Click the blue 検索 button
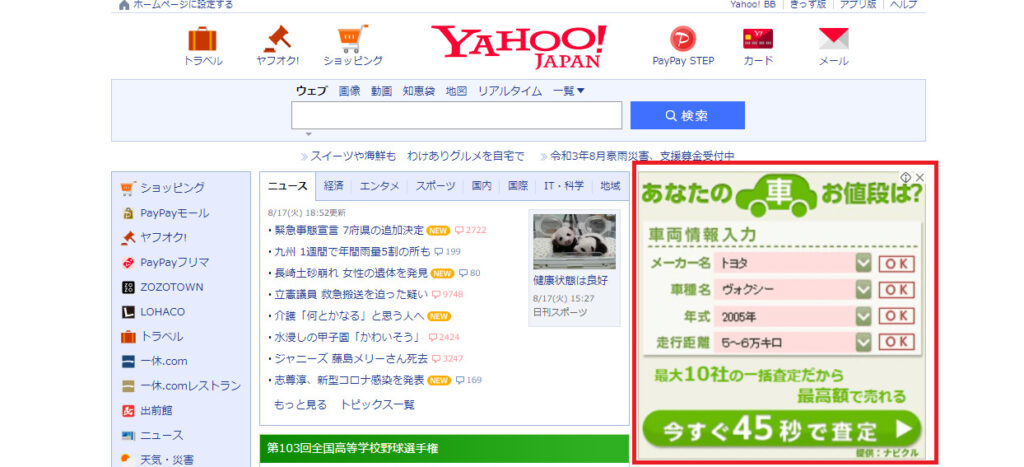Viewport: 1024px width, 467px height. [x=687, y=116]
